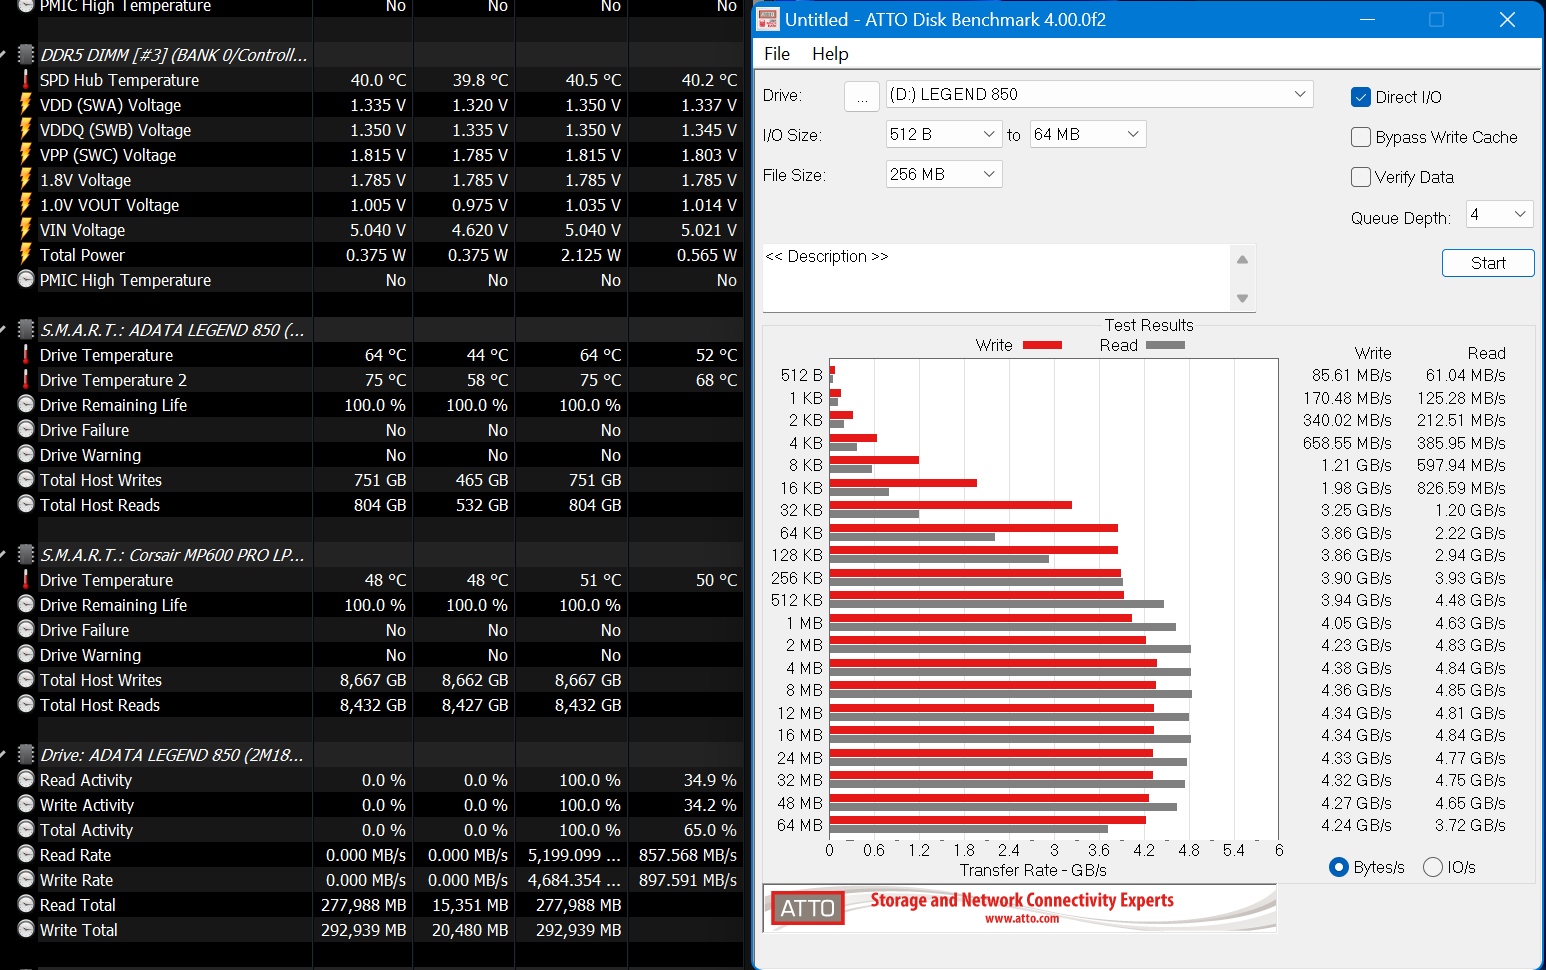Enable Bypass Write Cache checkbox
The image size is (1546, 970).
[1360, 137]
